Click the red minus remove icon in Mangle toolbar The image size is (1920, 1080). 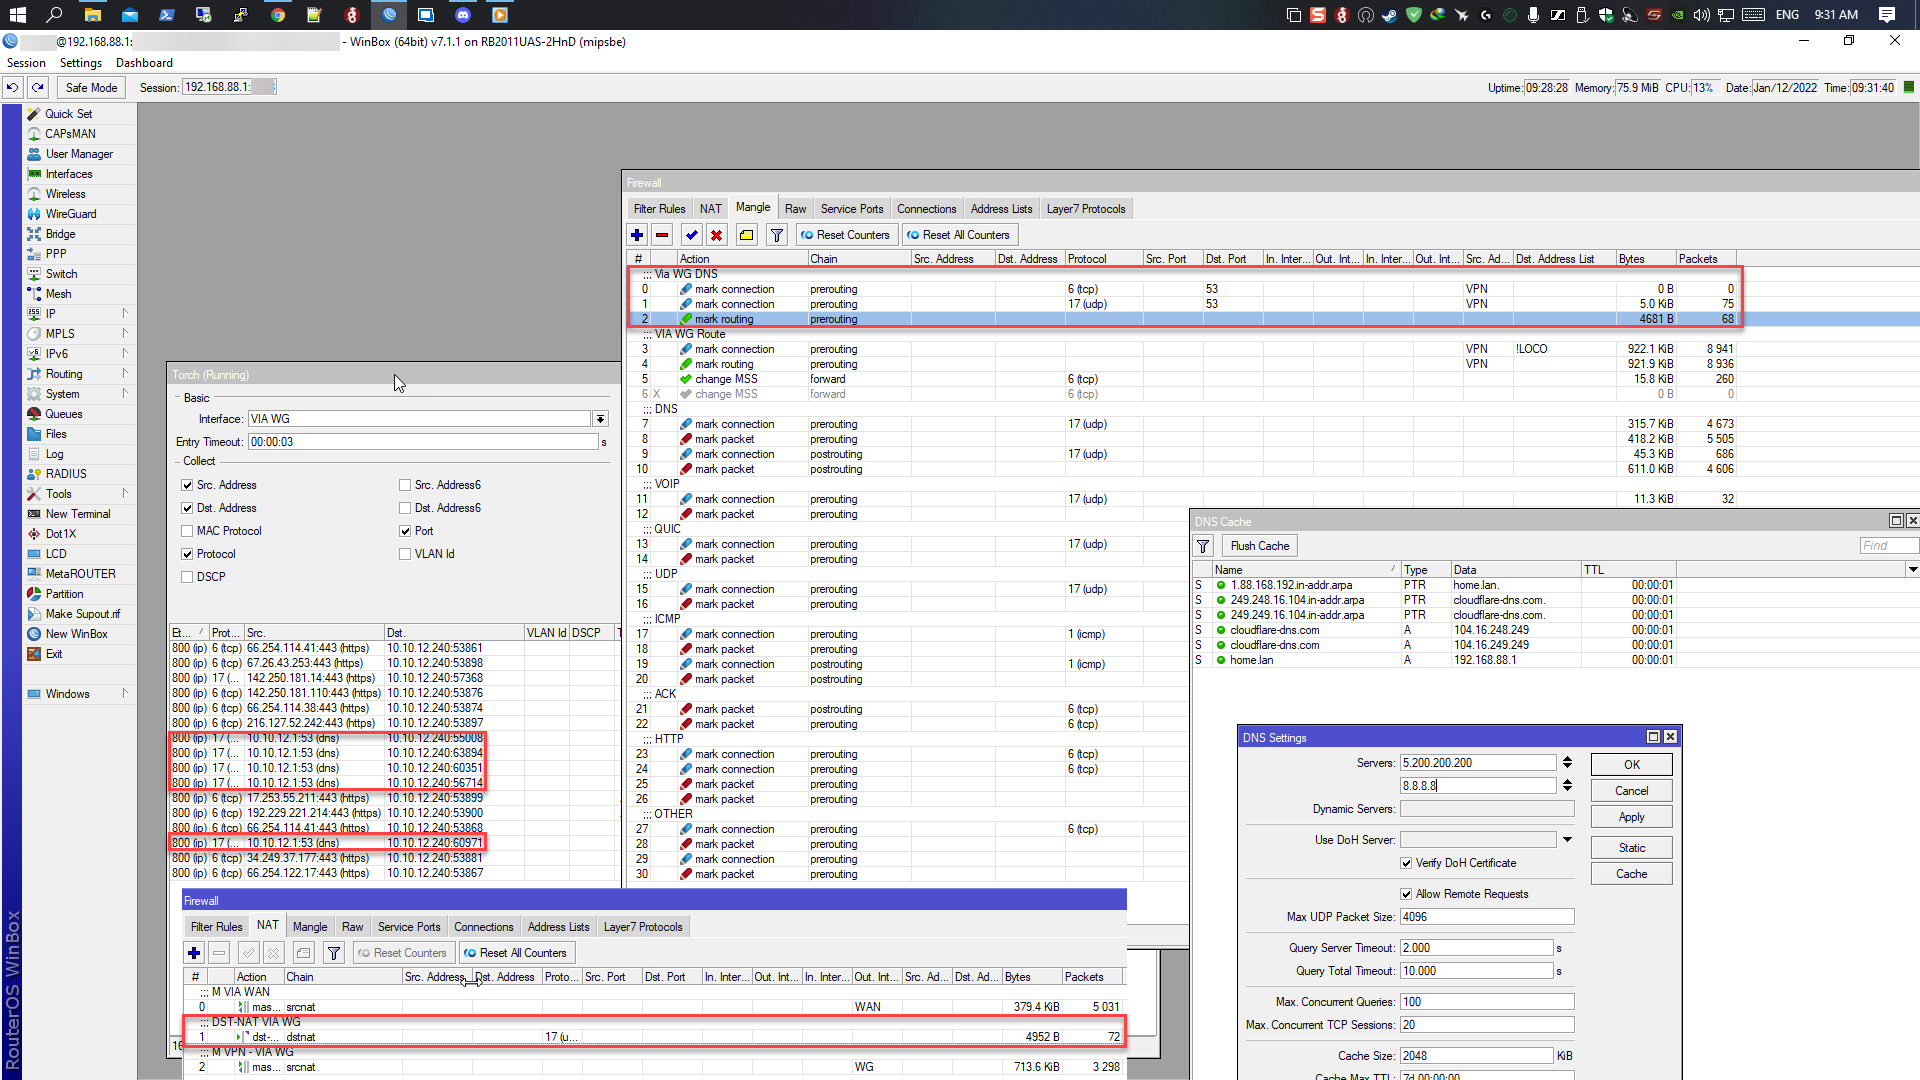pyautogui.click(x=662, y=235)
